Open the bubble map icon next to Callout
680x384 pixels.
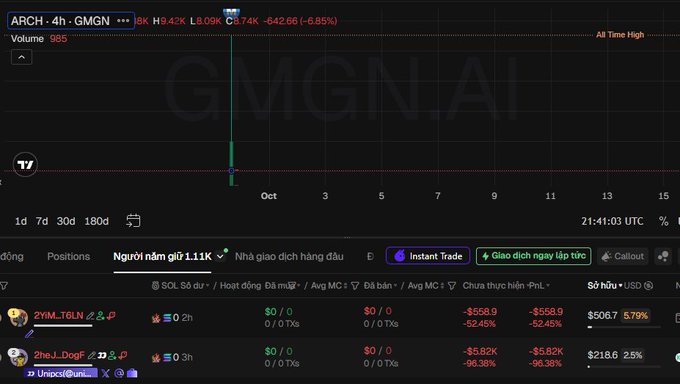tap(663, 256)
